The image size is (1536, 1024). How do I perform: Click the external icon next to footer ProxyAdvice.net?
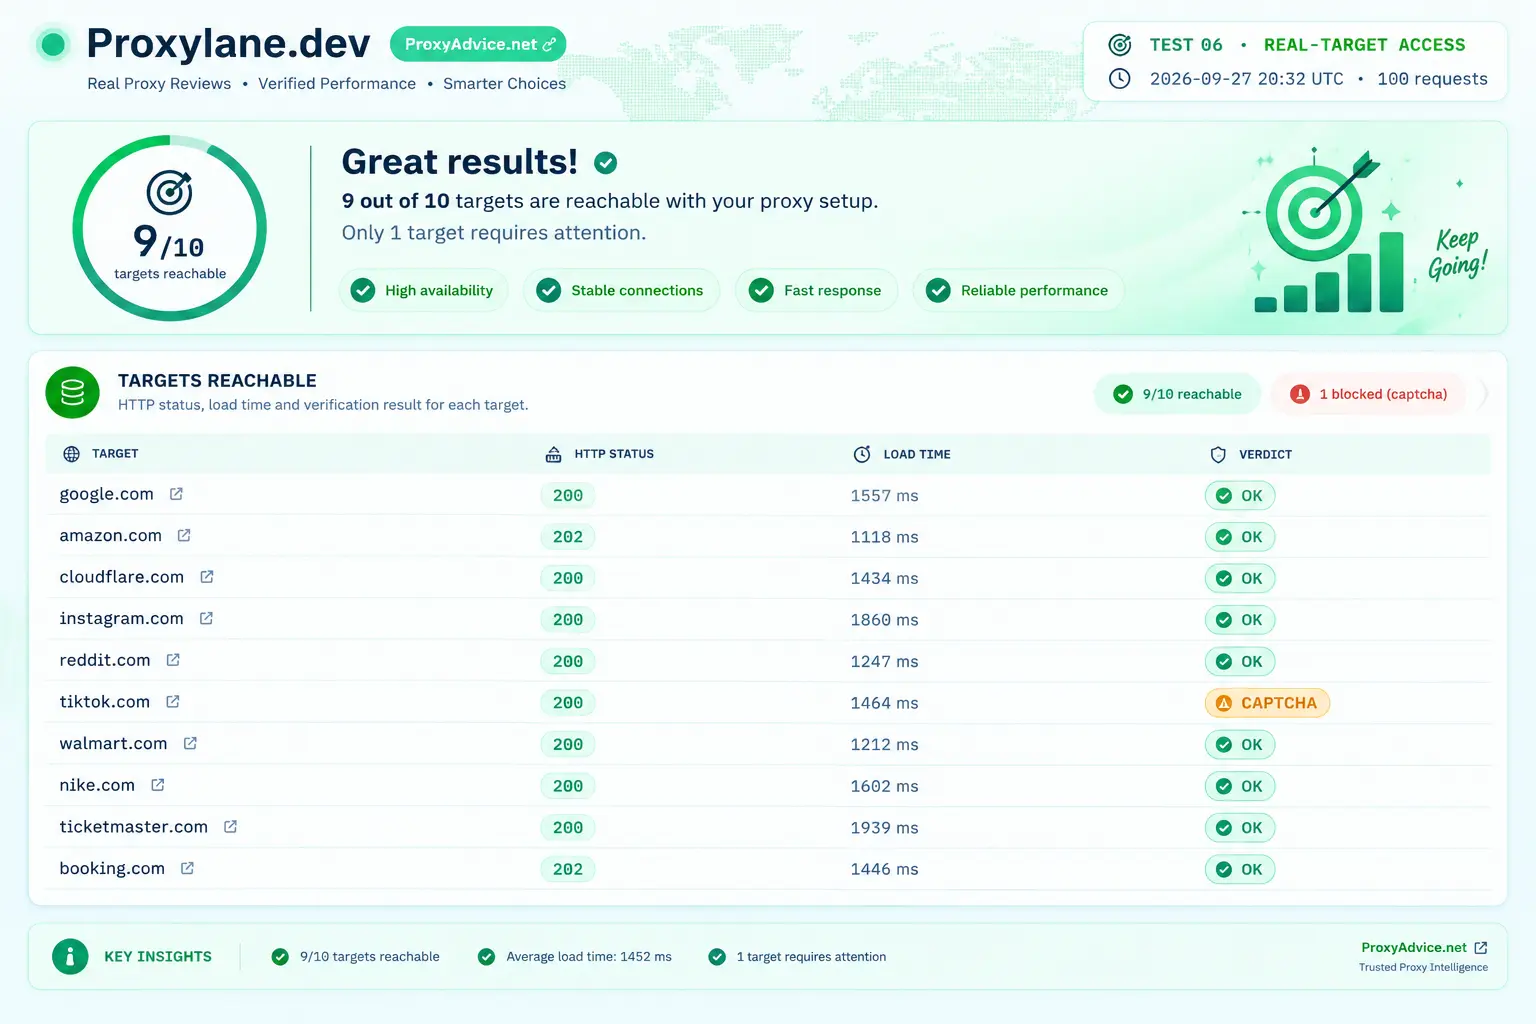click(x=1481, y=947)
